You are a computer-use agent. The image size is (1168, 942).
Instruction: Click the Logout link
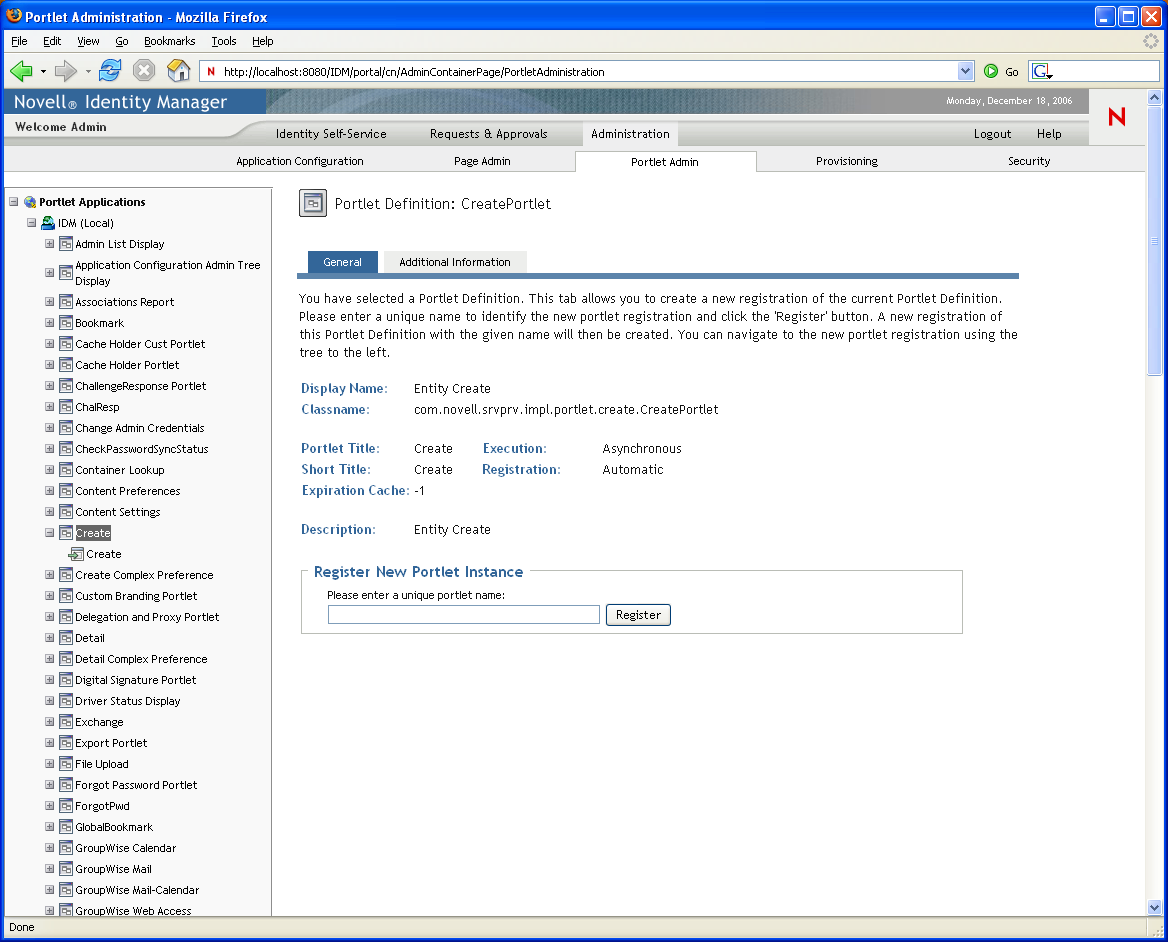click(x=992, y=134)
